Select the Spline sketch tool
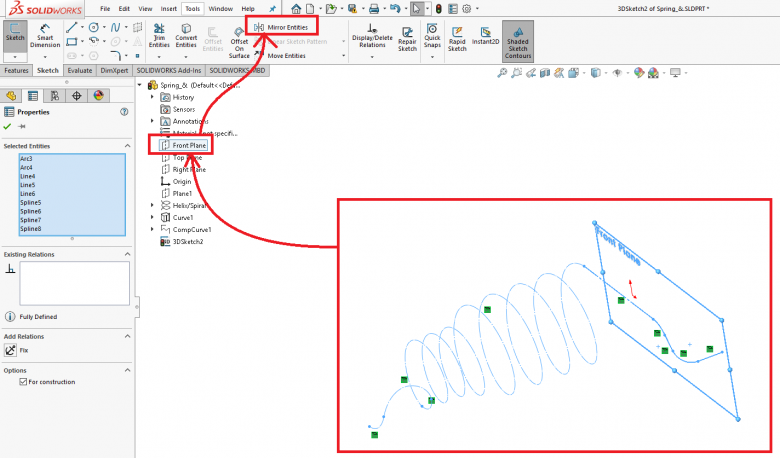Viewport: 780px width, 458px height. tap(115, 27)
